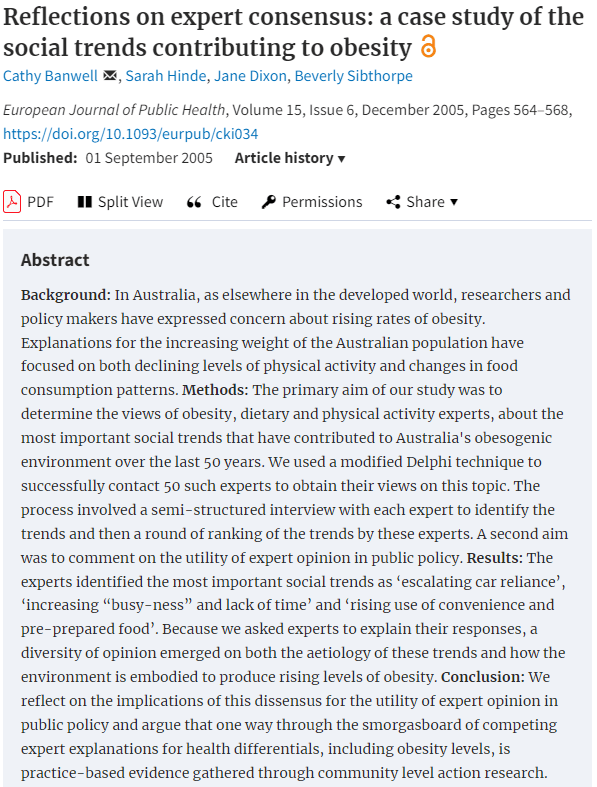Click the envelope icon beside Cathy Banwell
The width and height of the screenshot is (597, 787).
pyautogui.click(x=109, y=76)
